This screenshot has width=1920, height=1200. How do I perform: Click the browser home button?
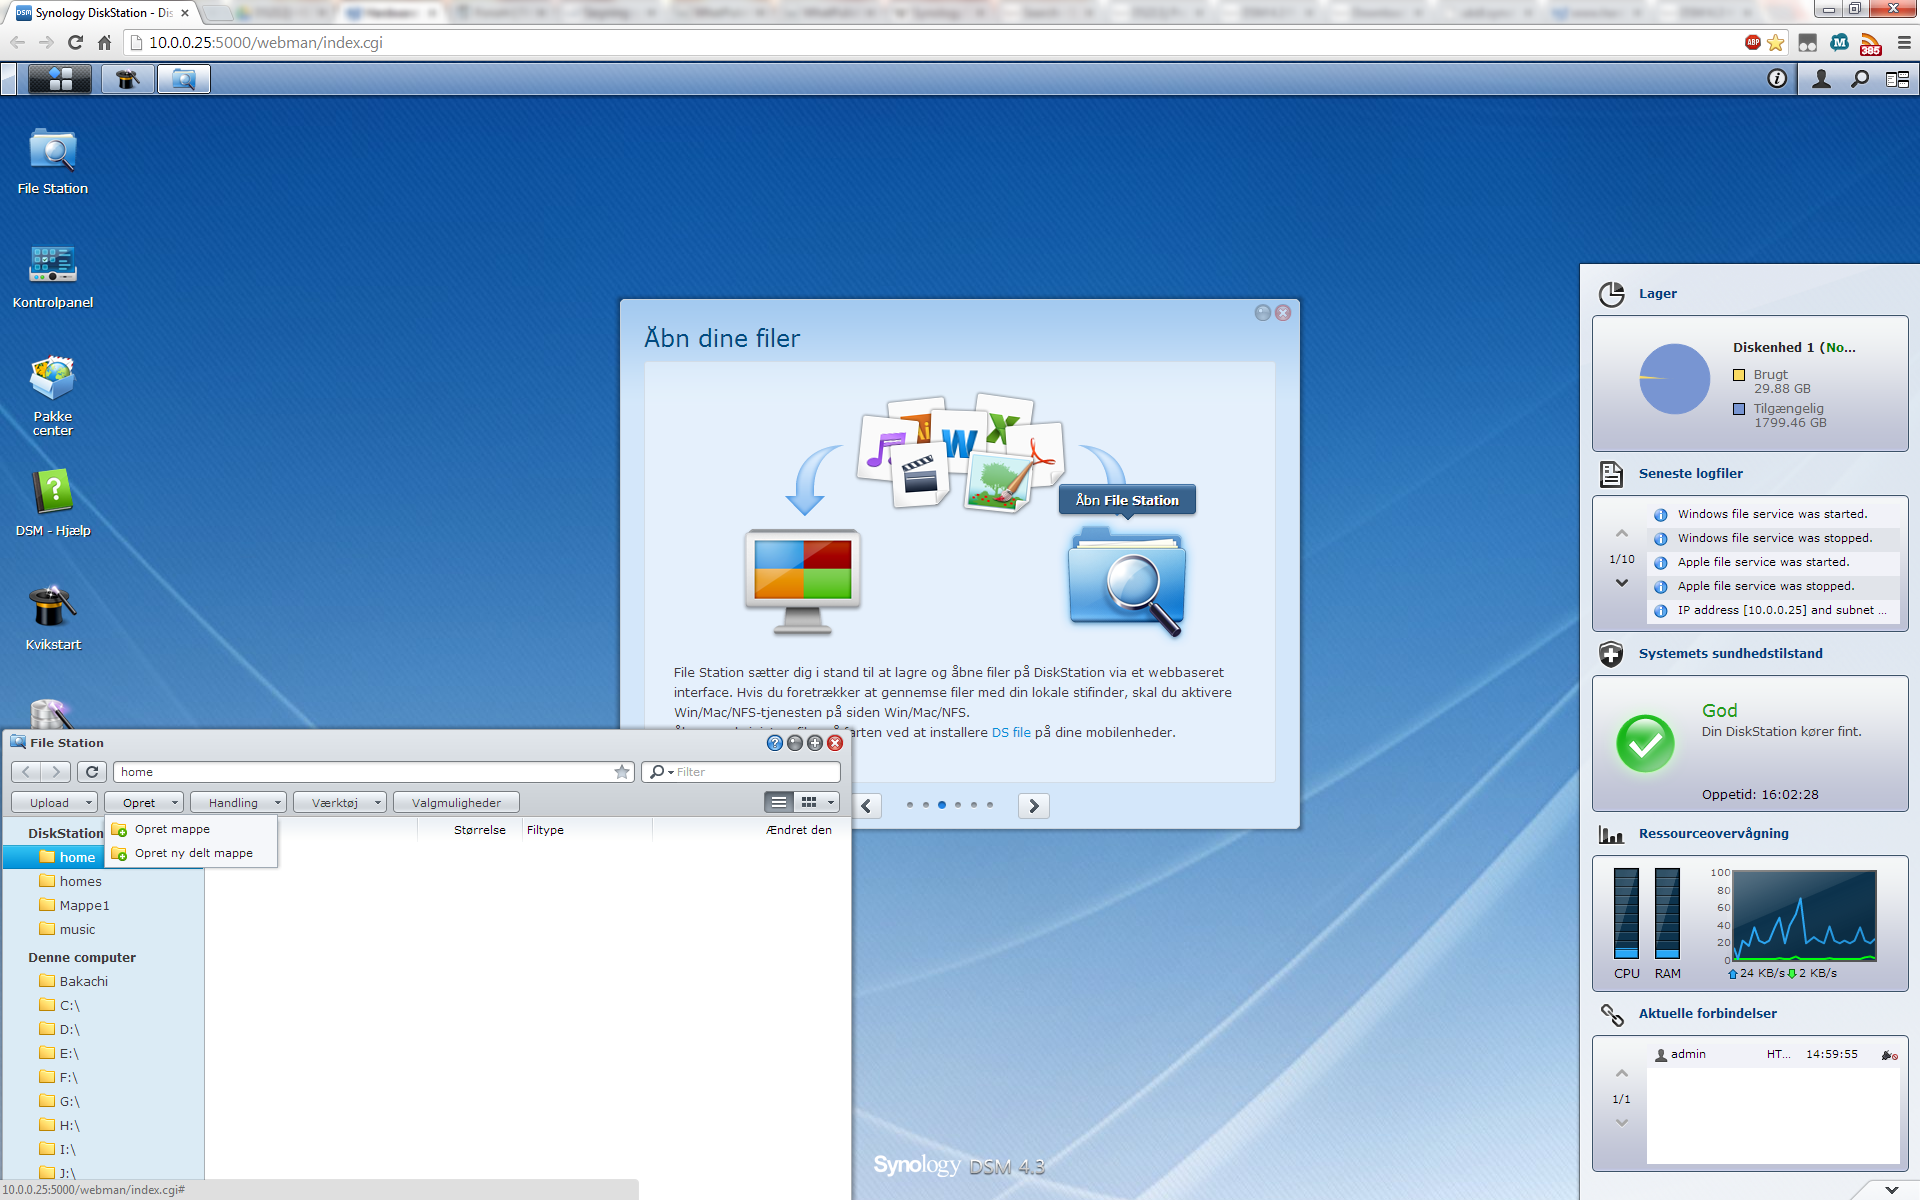[104, 42]
